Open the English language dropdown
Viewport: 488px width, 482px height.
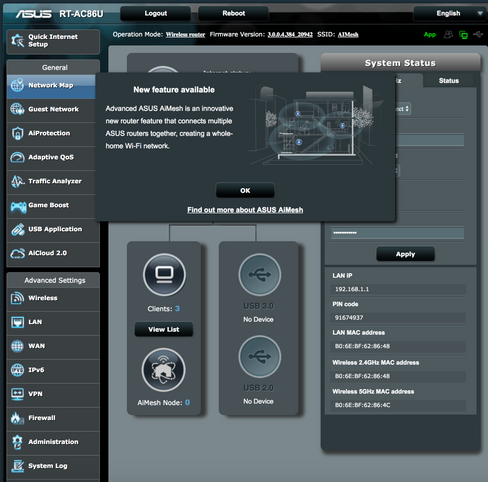coord(449,13)
